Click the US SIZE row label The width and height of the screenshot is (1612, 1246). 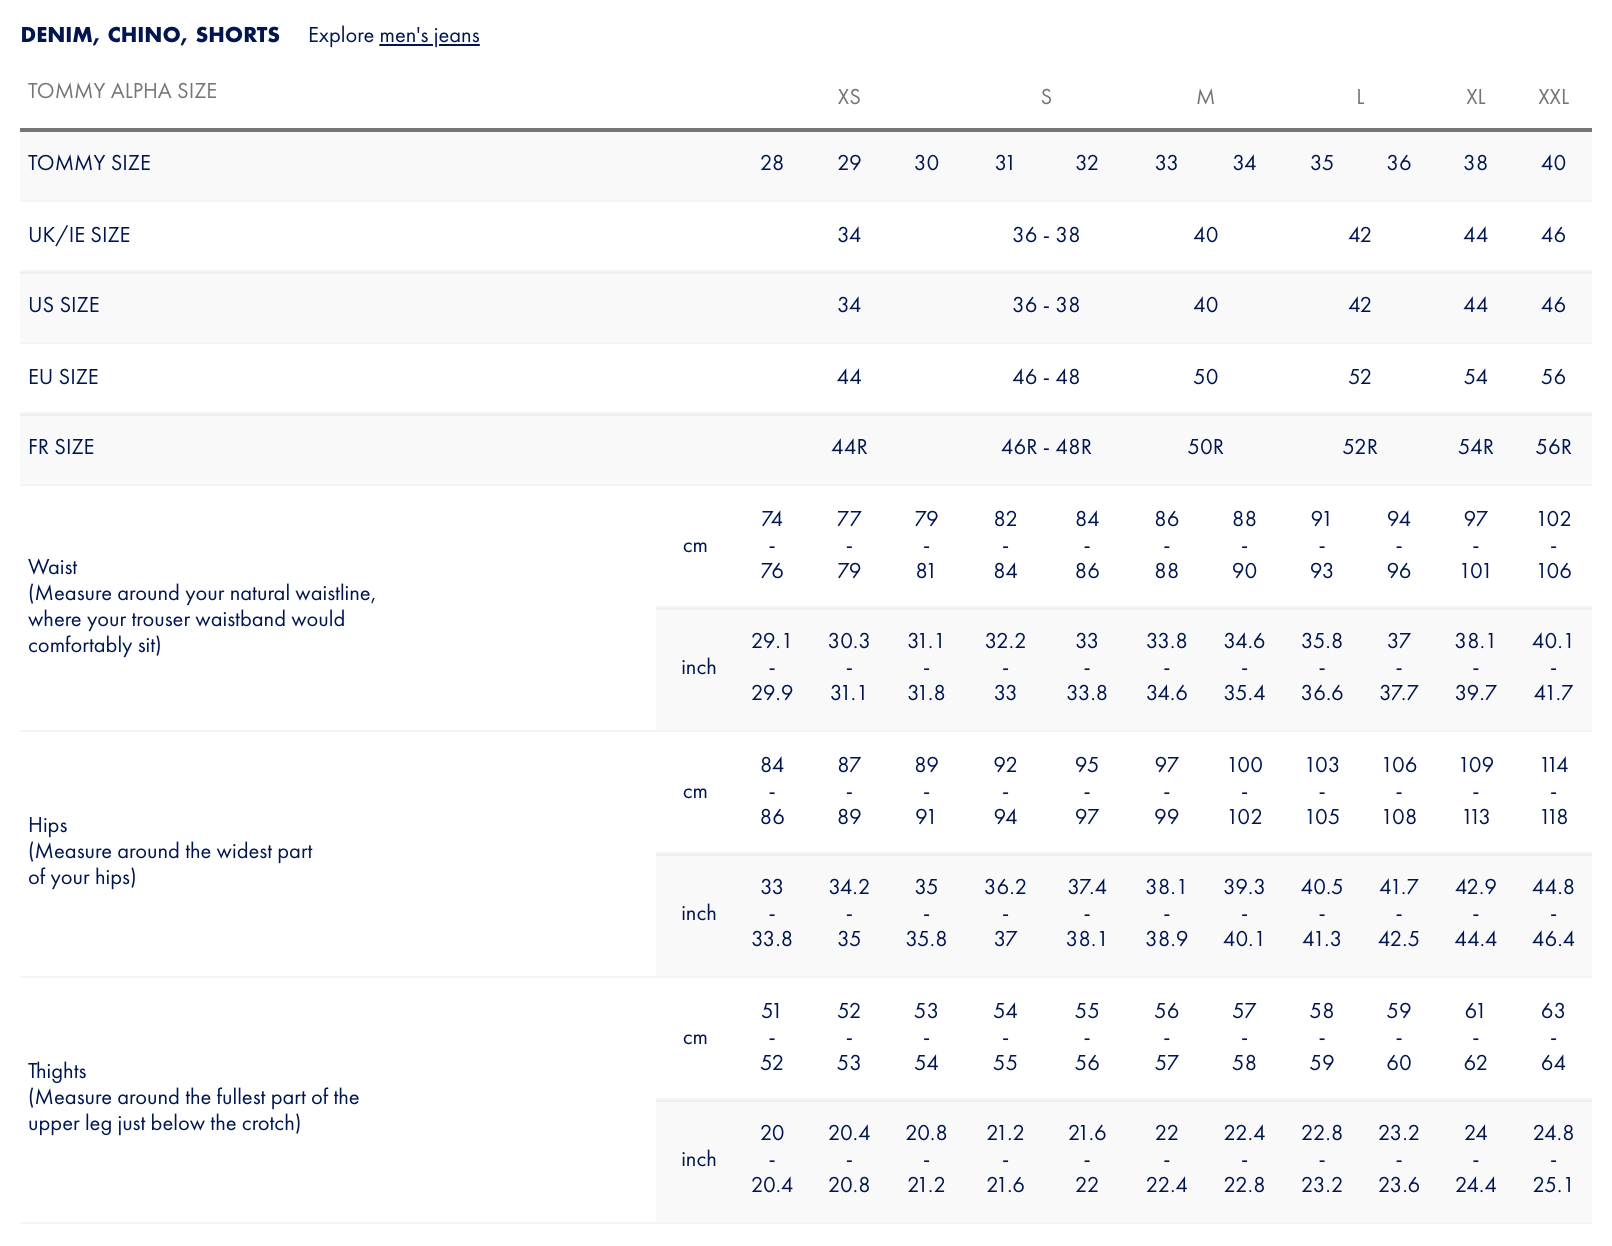coord(64,305)
